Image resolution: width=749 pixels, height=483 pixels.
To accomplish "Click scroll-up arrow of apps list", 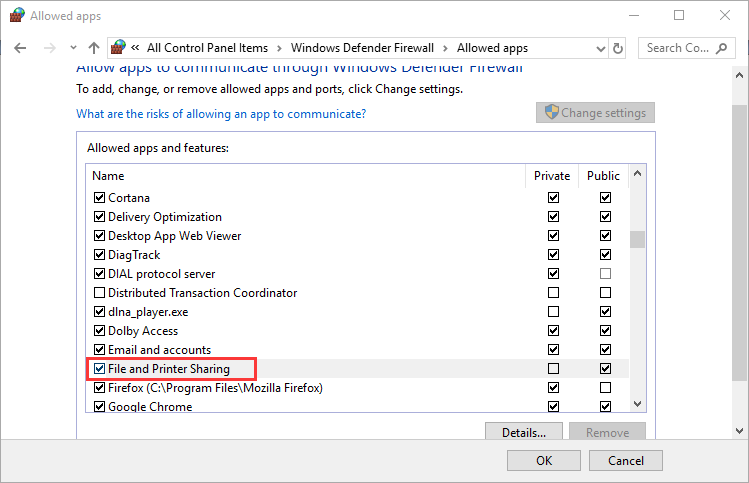I will (x=637, y=173).
